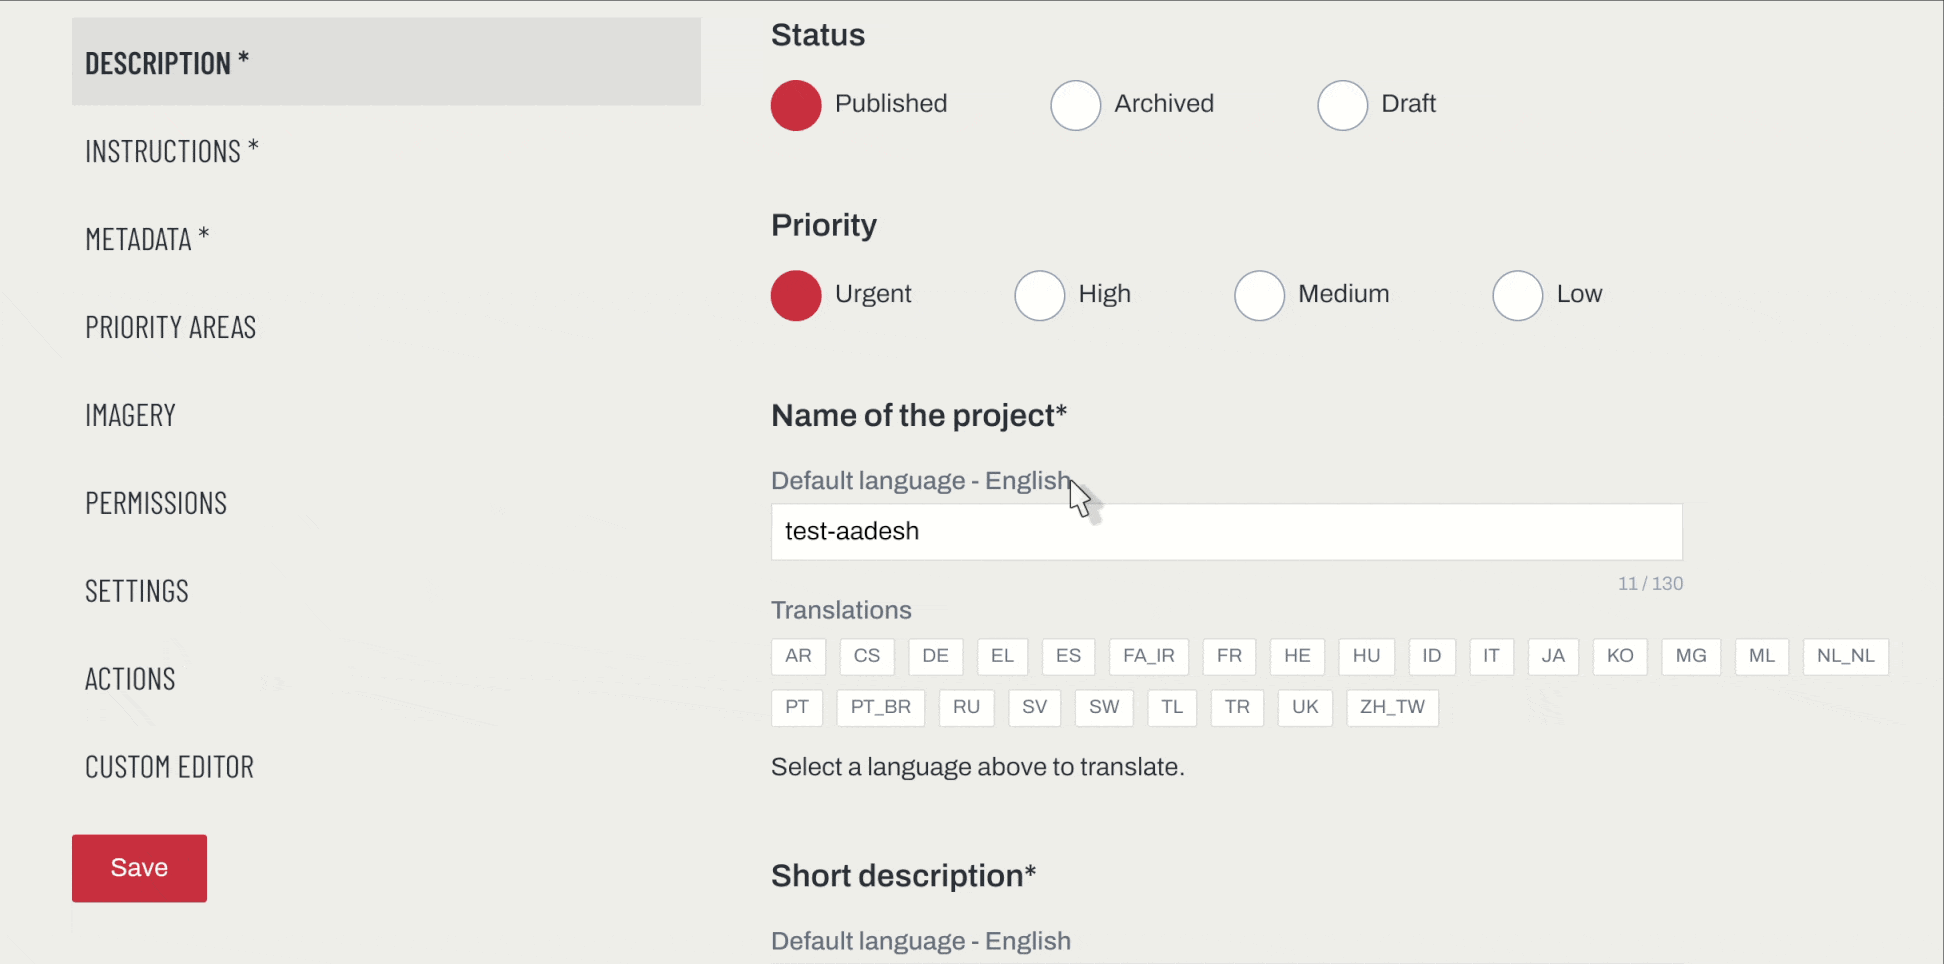Set status to Archived

(1075, 105)
